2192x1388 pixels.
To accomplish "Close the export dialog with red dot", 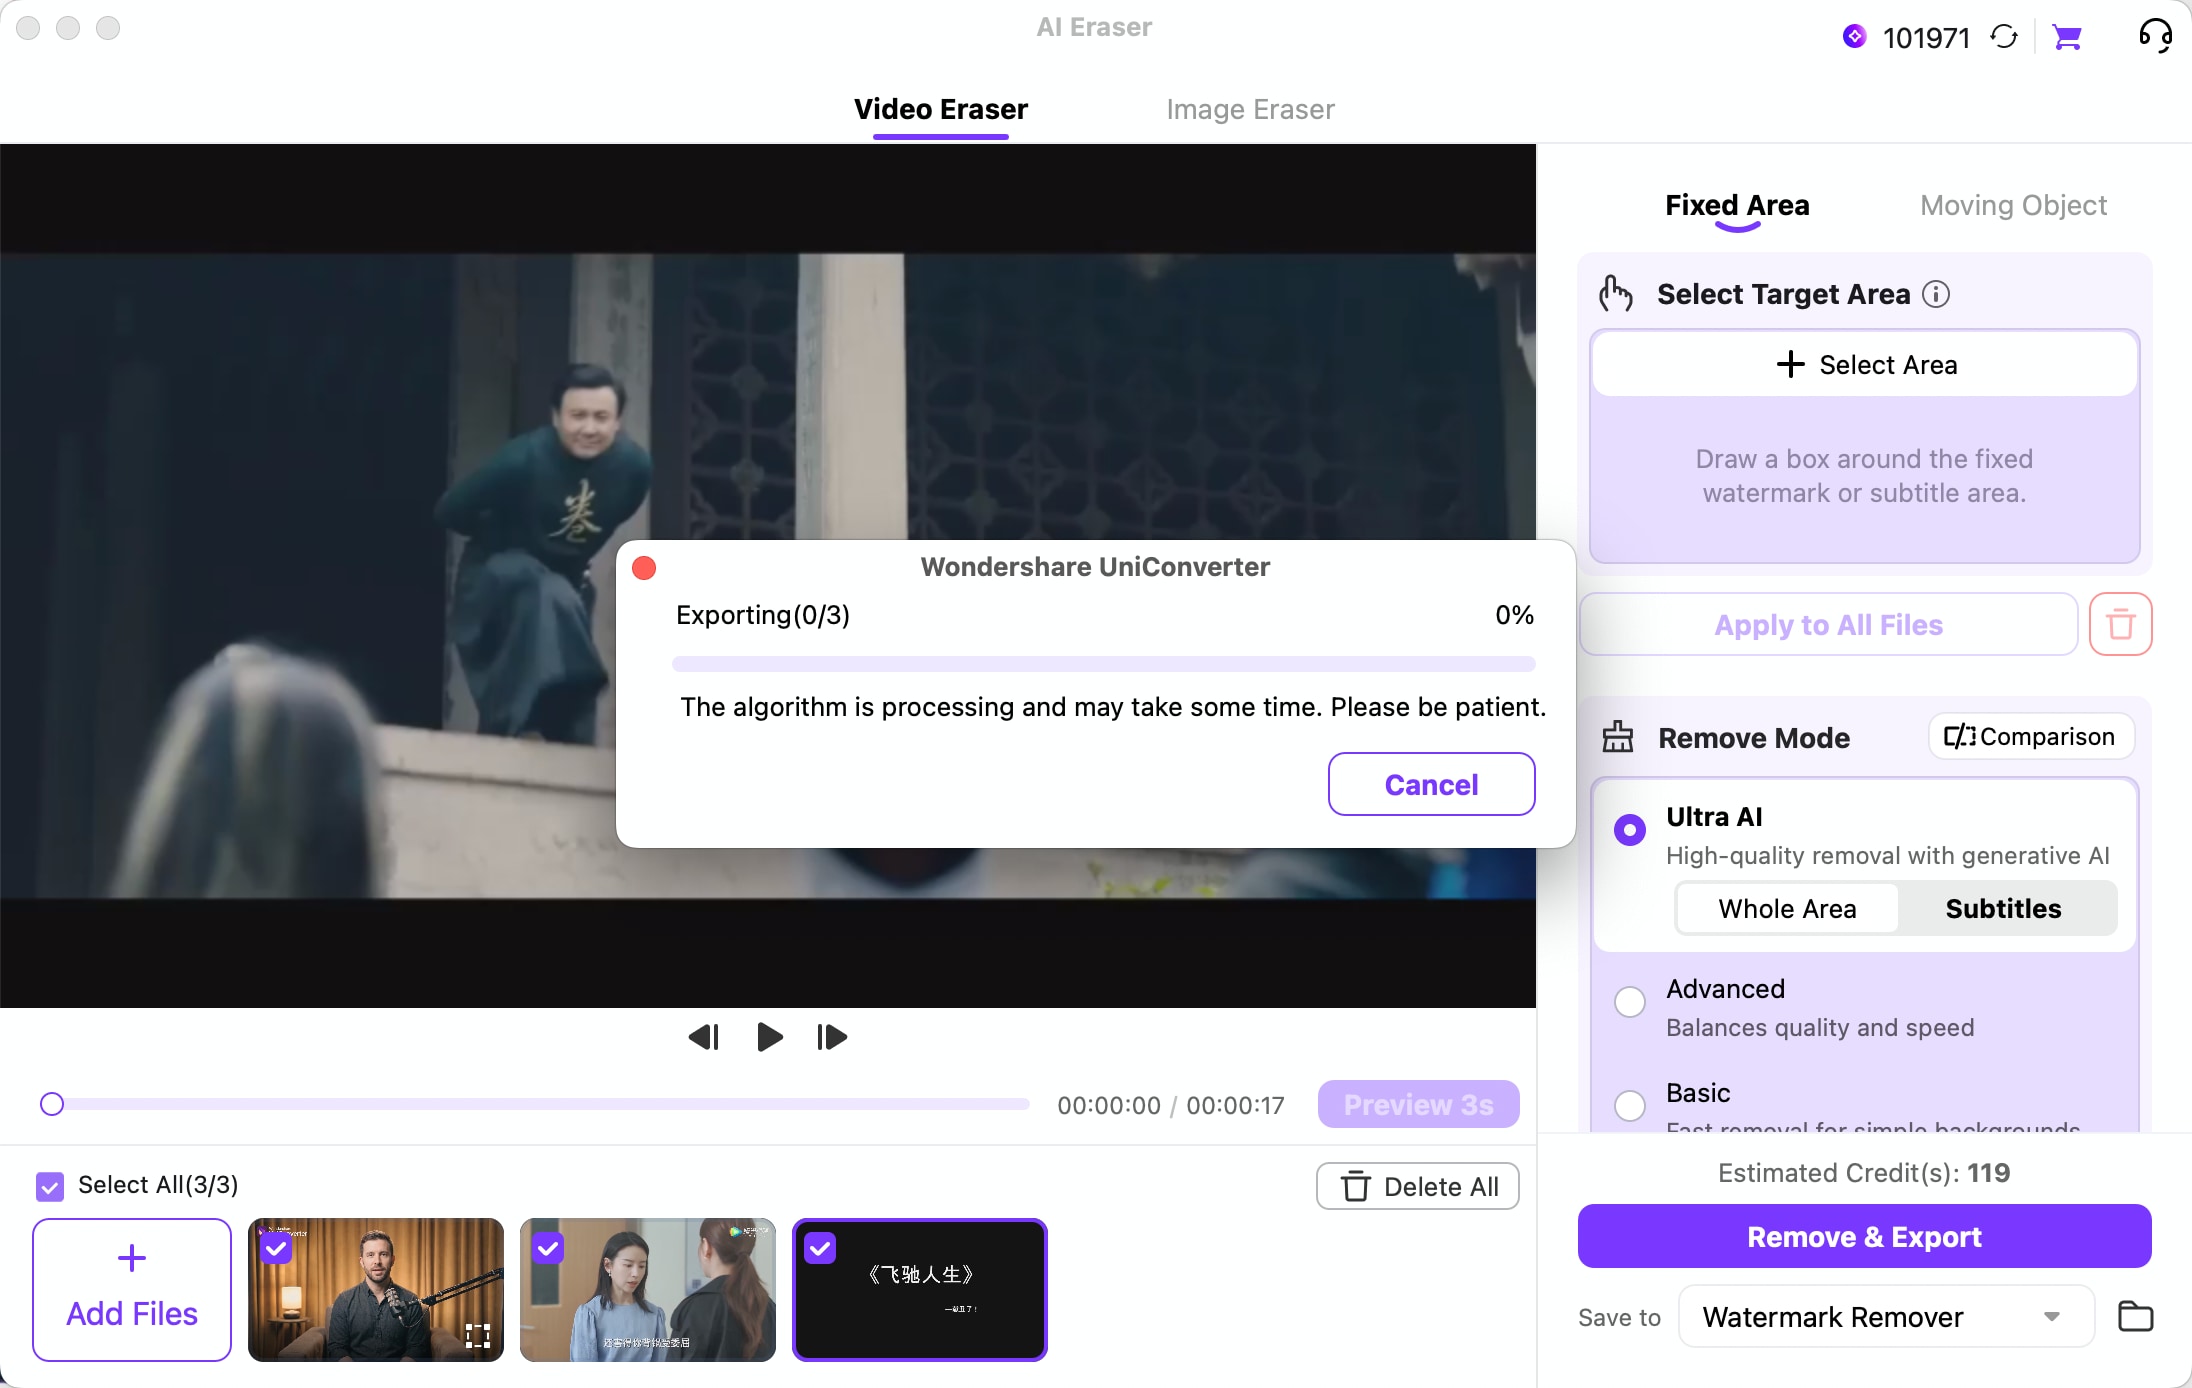I will coord(644,568).
